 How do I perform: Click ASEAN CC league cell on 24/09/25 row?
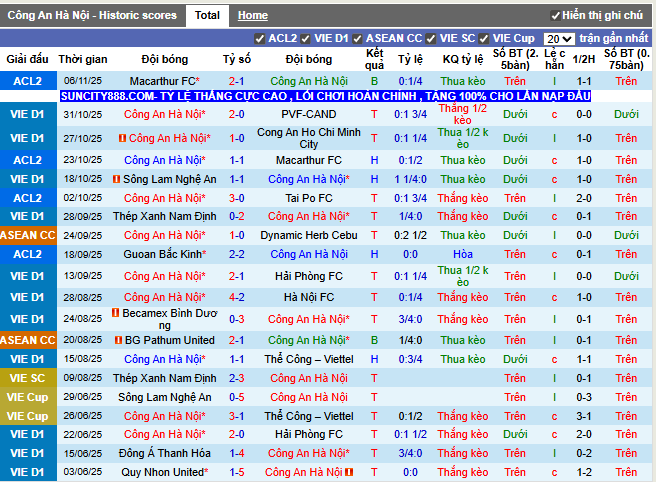(28, 235)
